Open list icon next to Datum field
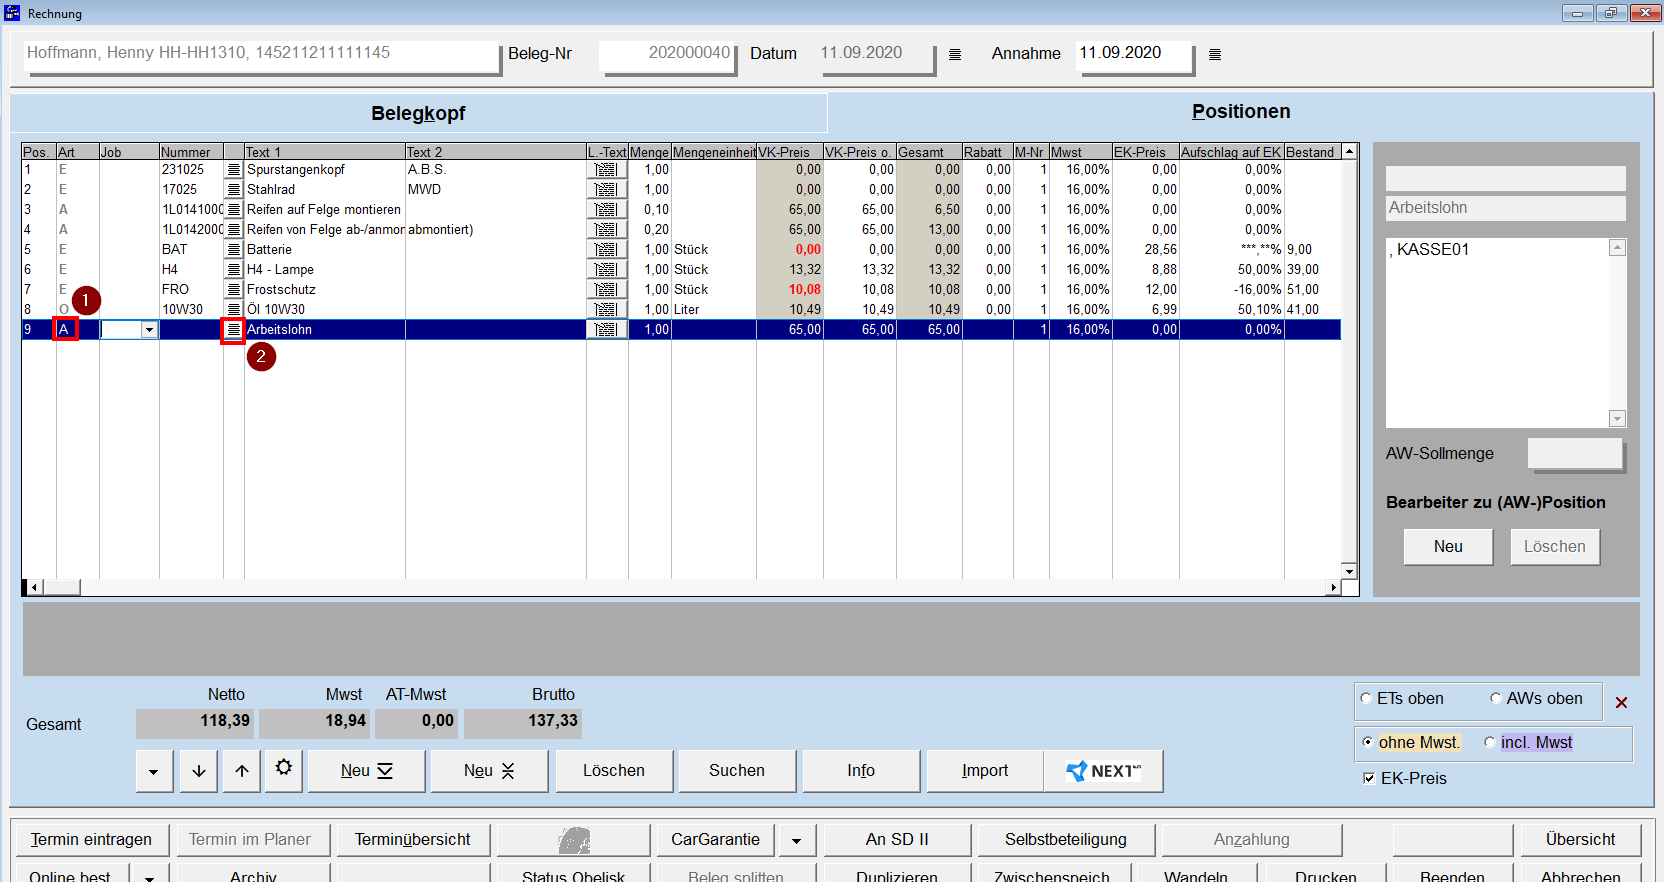 point(955,54)
